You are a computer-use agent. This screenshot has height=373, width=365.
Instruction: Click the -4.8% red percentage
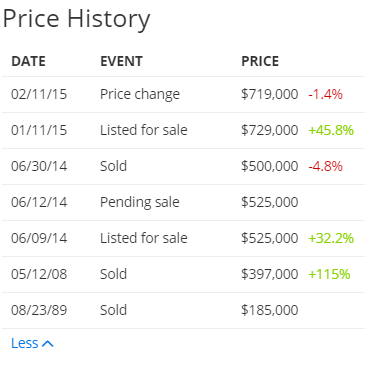tap(325, 166)
